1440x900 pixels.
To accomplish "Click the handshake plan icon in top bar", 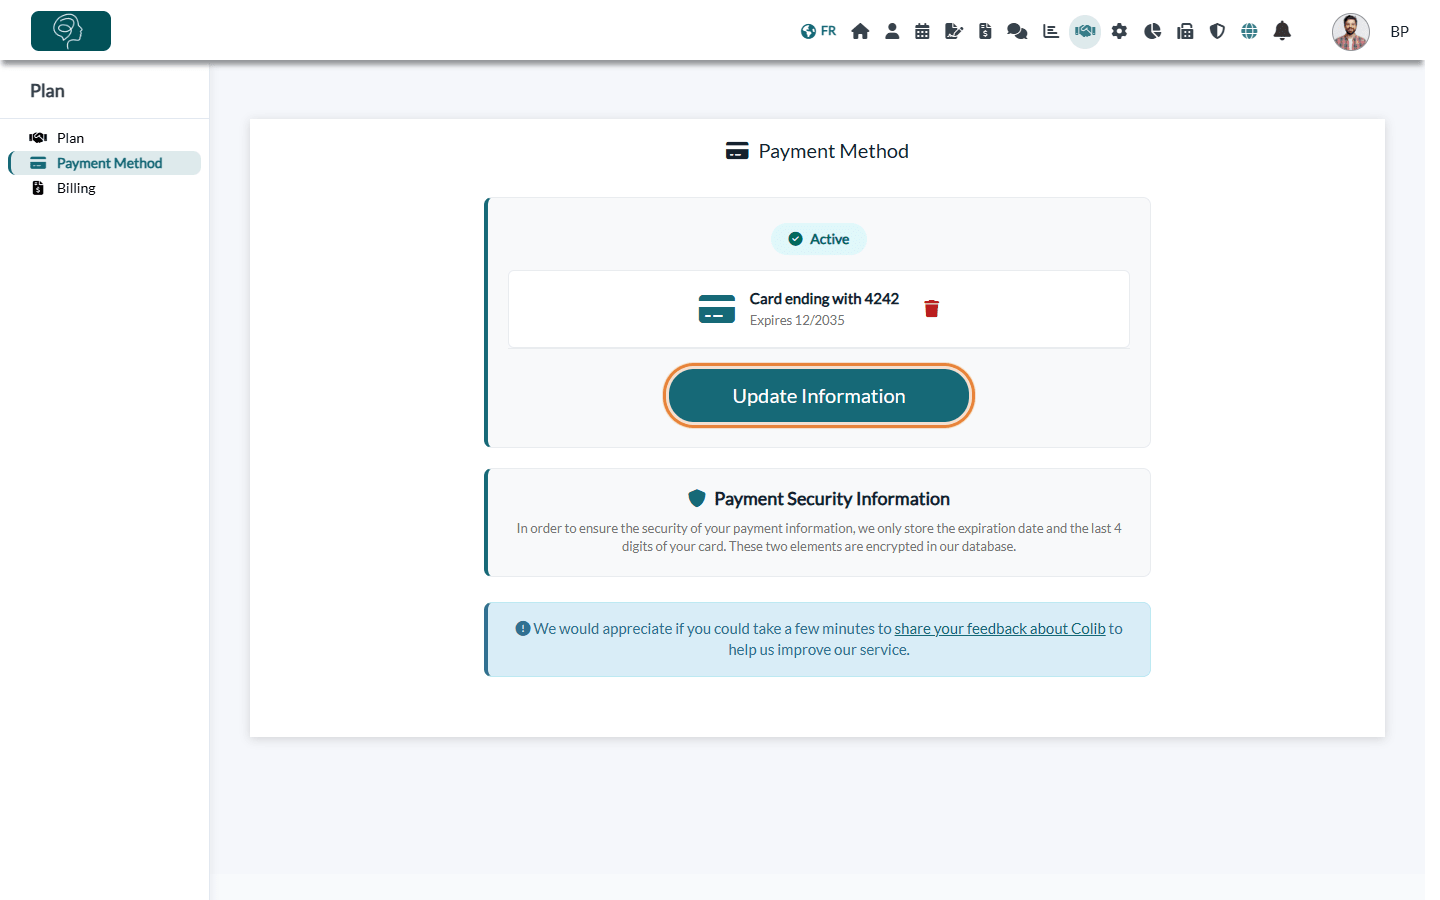I will click(x=1085, y=31).
